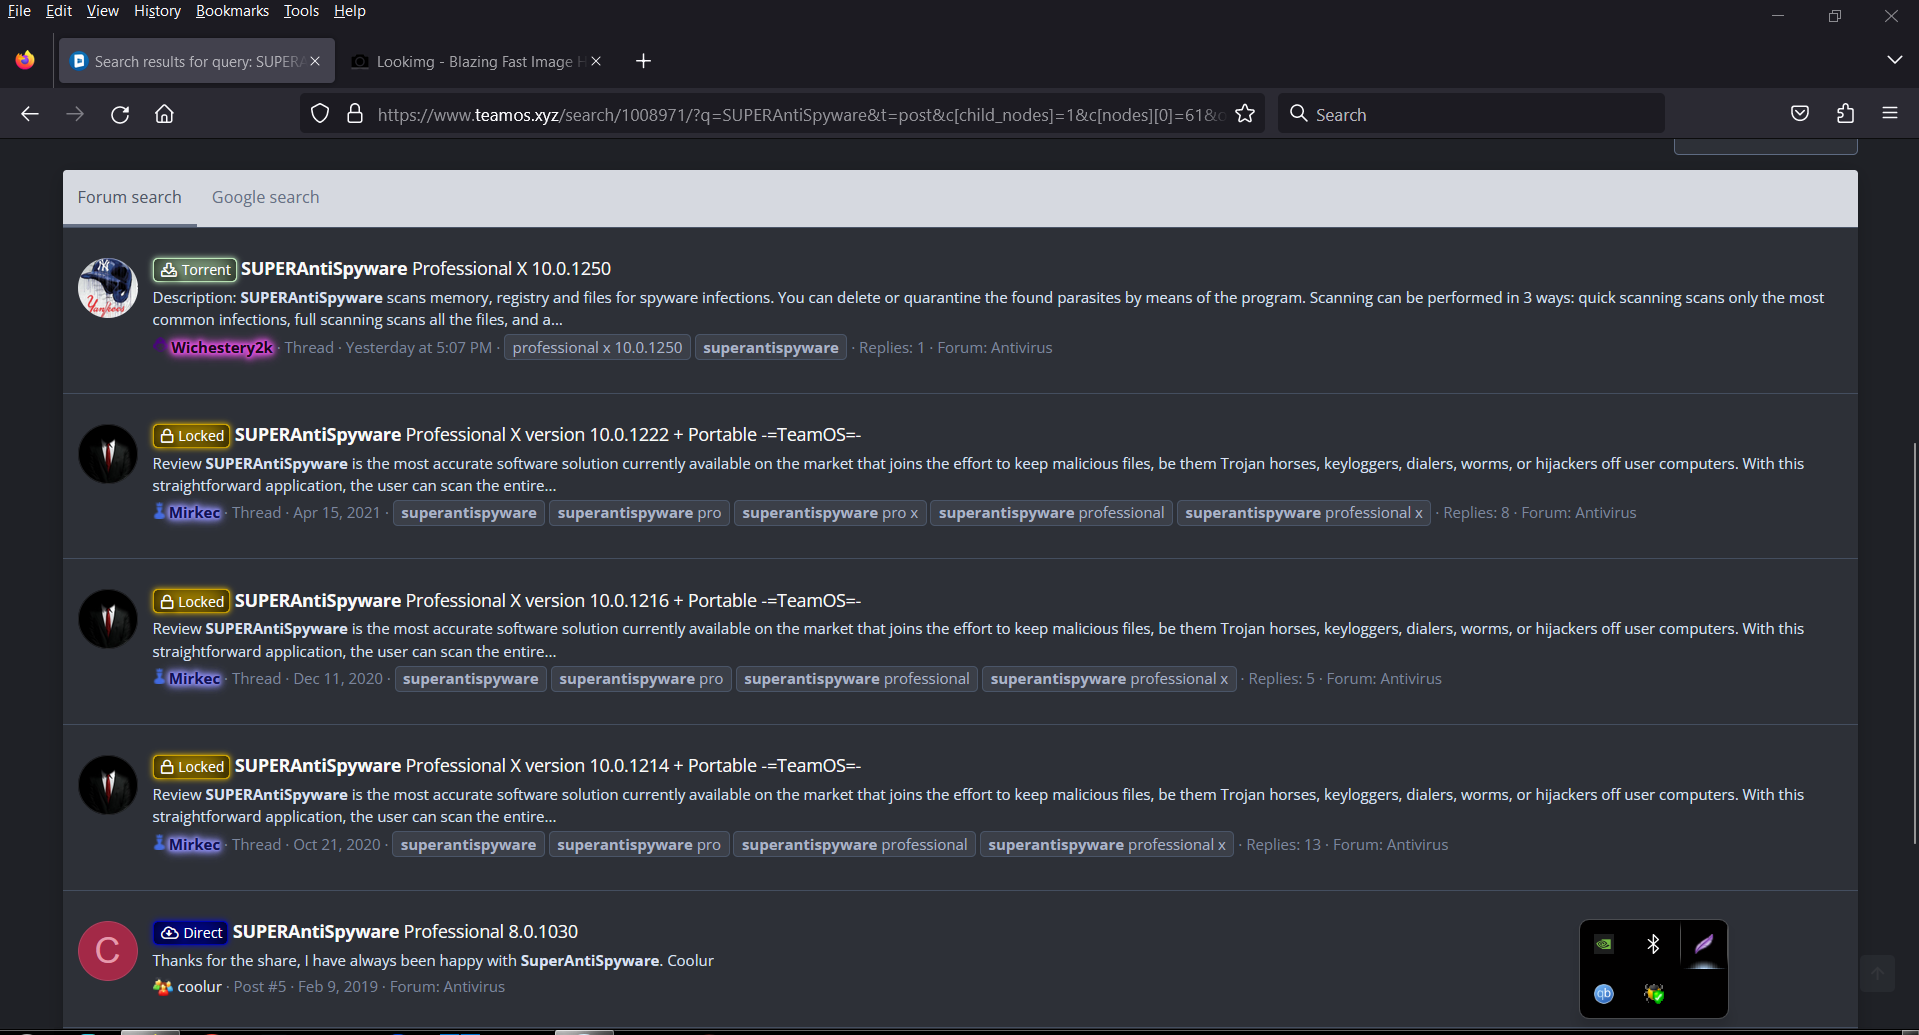Click 'superantispyware professional x' tag under 10.0.1214
The width and height of the screenshot is (1919, 1035).
click(x=1107, y=845)
